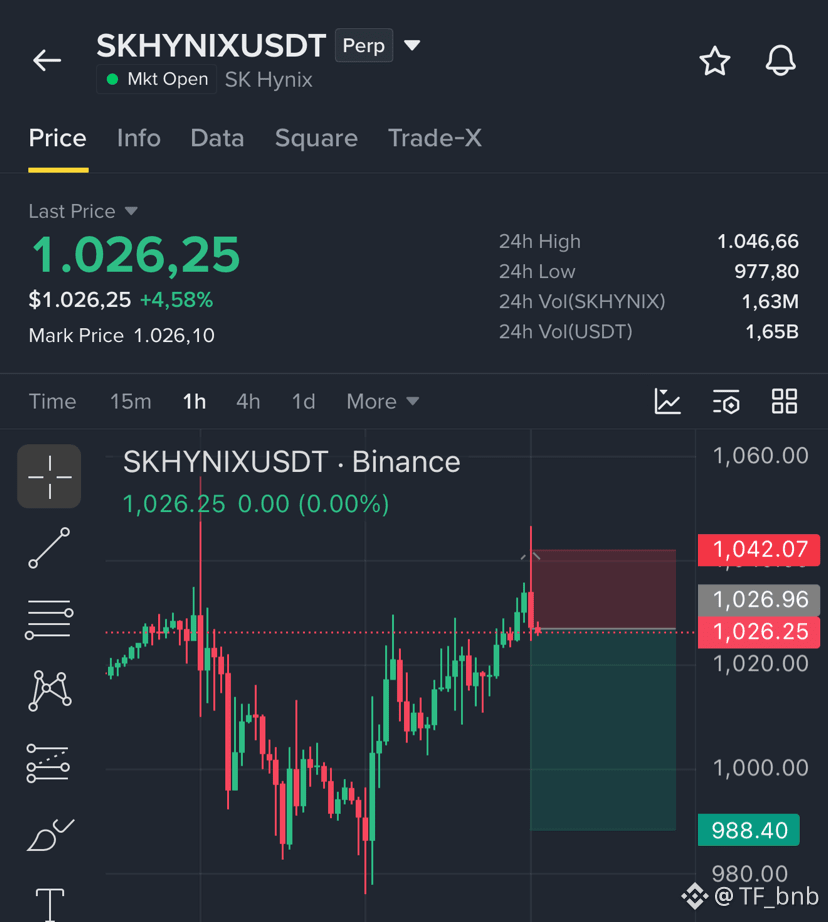This screenshot has width=828, height=922.
Task: Open the Square tab
Action: coord(316,138)
